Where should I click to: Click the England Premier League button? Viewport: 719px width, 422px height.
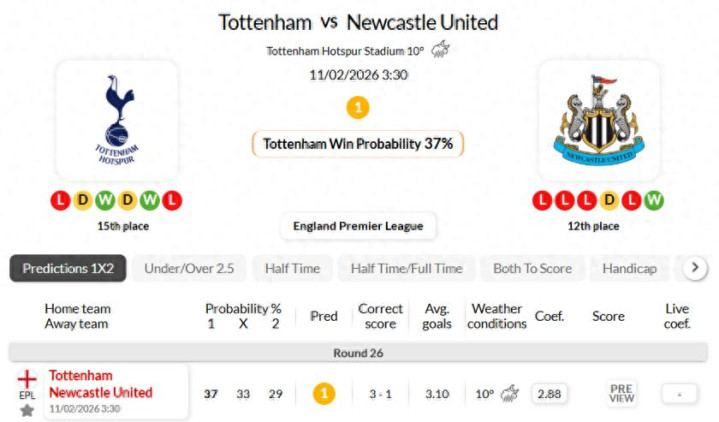pyautogui.click(x=358, y=226)
